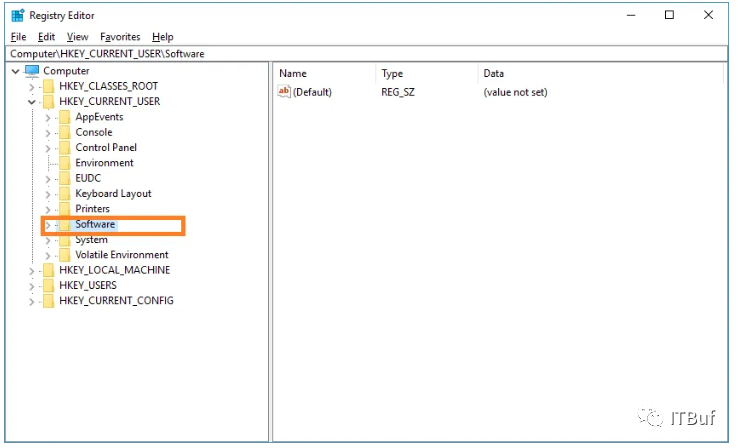Select the Computer tree label
The width and height of the screenshot is (738, 448).
[66, 71]
